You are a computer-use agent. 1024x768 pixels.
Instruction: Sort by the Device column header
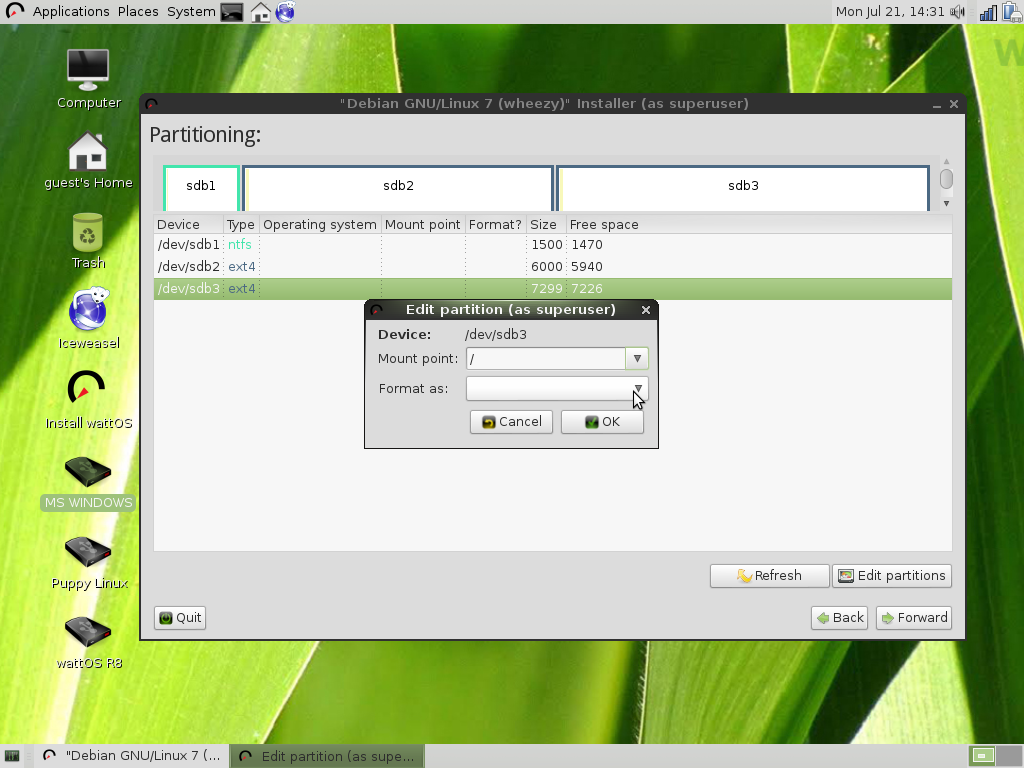point(189,225)
